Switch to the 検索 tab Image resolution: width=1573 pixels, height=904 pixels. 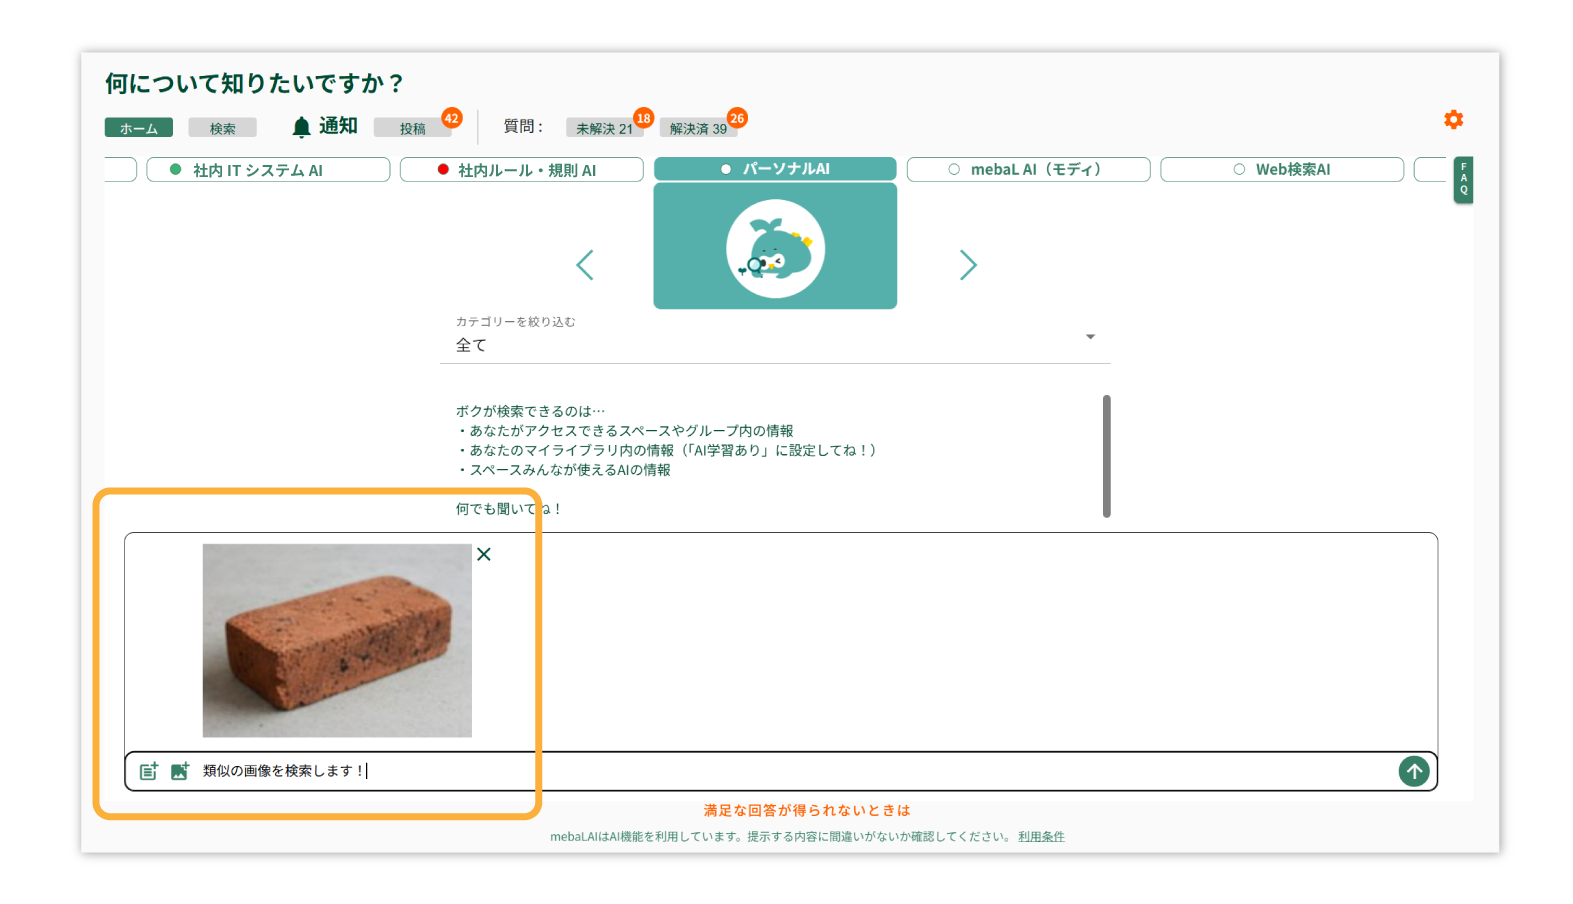coord(222,128)
